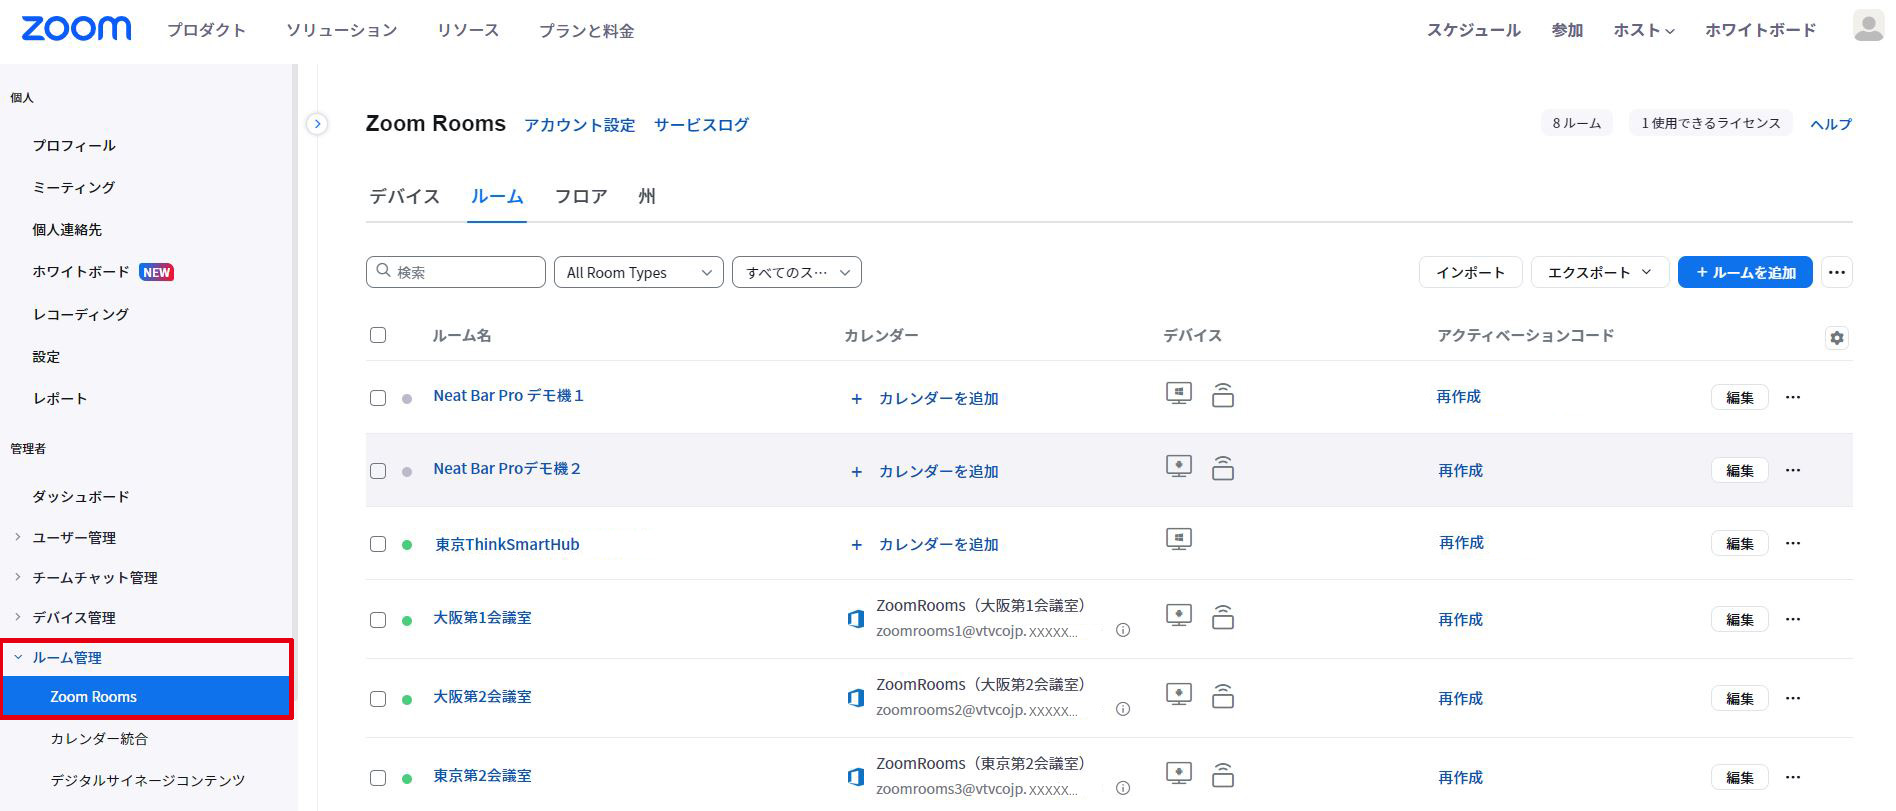Switch to the 州 tab
This screenshot has height=811, width=1896.
tap(647, 196)
